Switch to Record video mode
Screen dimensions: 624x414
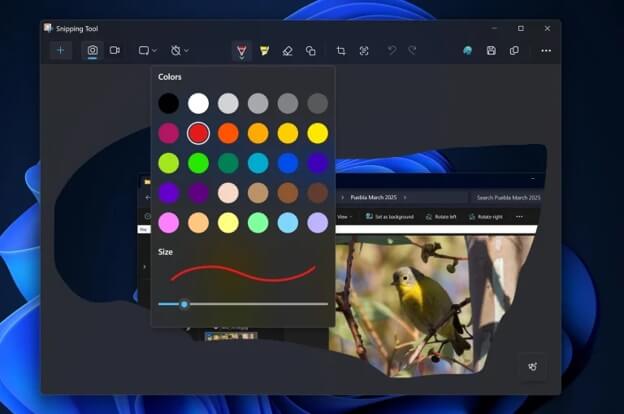click(115, 50)
